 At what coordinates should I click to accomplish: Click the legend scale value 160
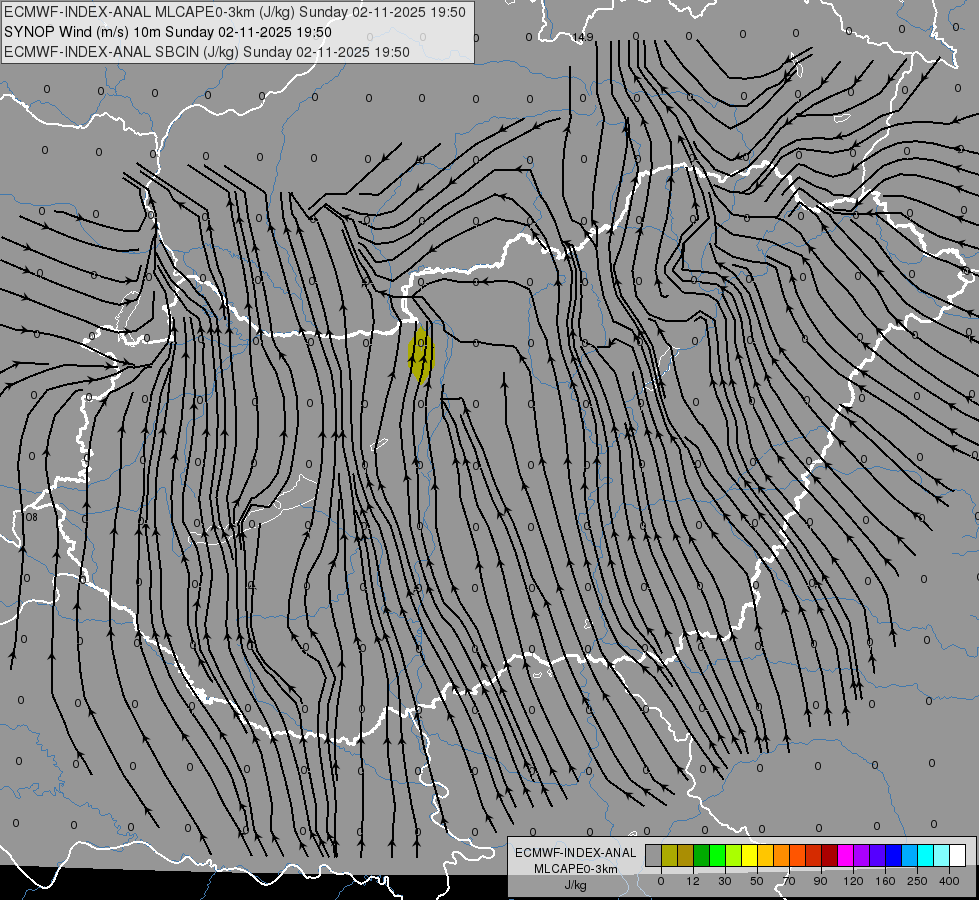coord(885,881)
